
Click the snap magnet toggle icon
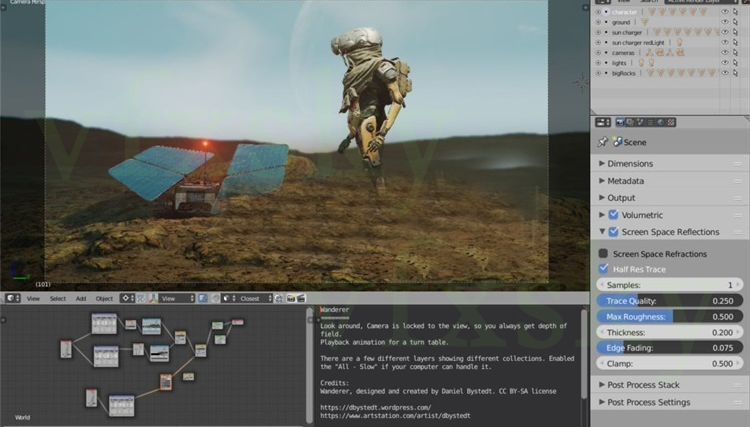(216, 298)
